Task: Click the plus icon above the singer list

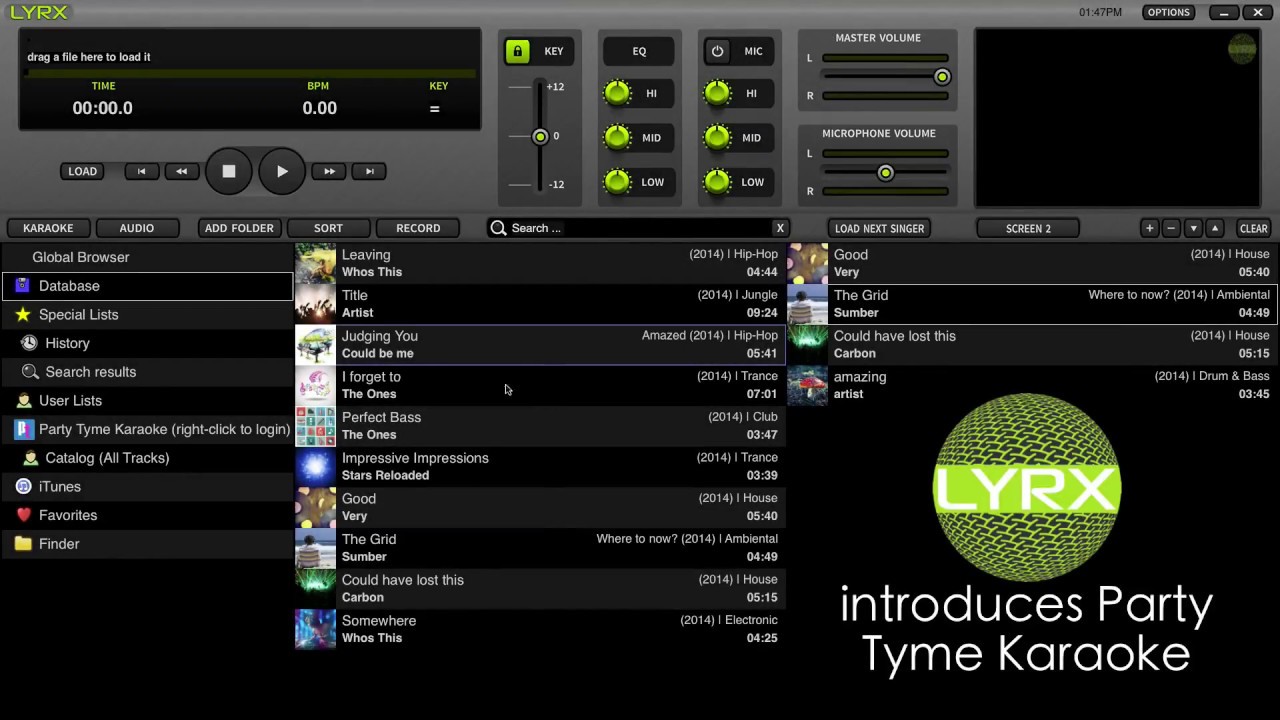Action: pyautogui.click(x=1149, y=228)
